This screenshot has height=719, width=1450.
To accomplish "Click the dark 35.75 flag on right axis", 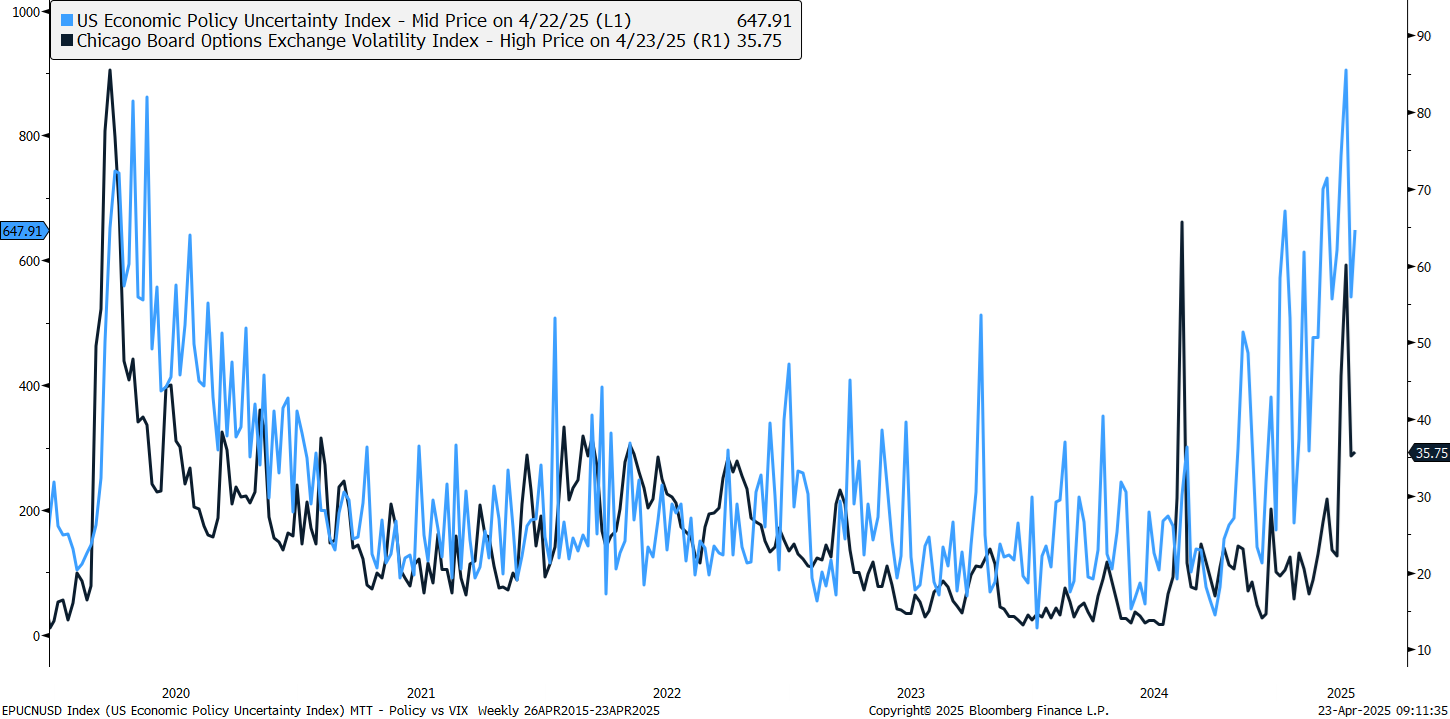I will click(1429, 453).
